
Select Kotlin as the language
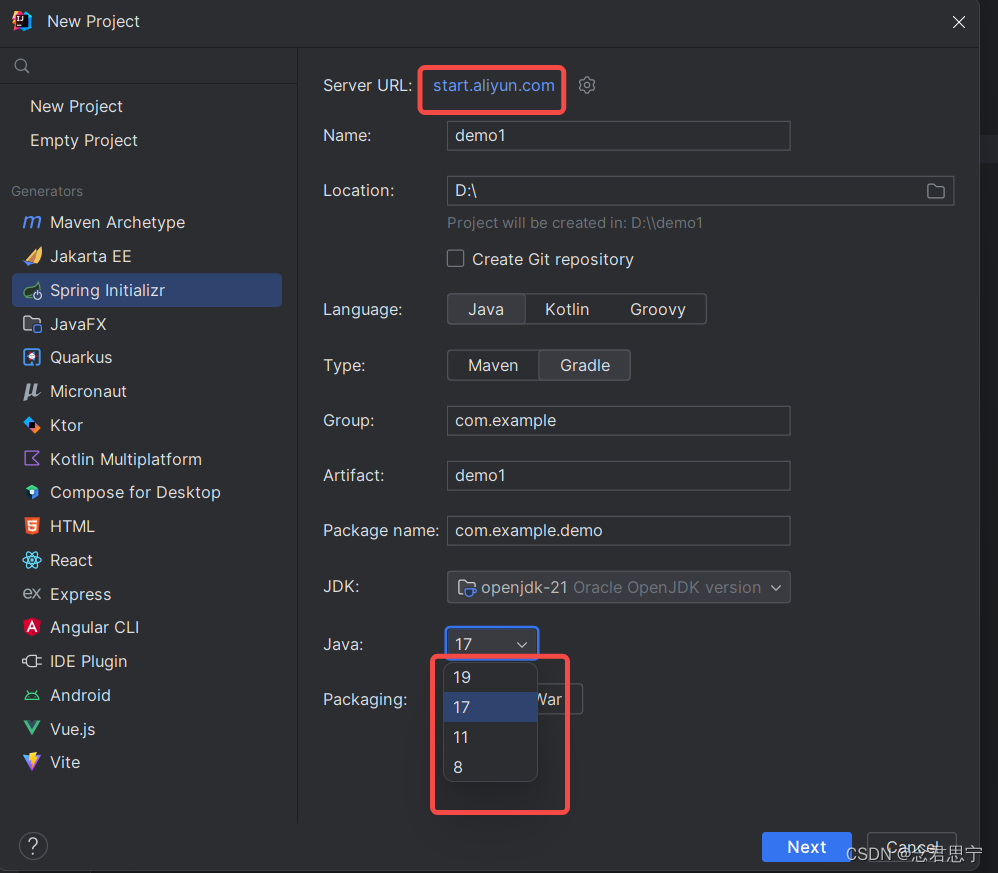[567, 309]
